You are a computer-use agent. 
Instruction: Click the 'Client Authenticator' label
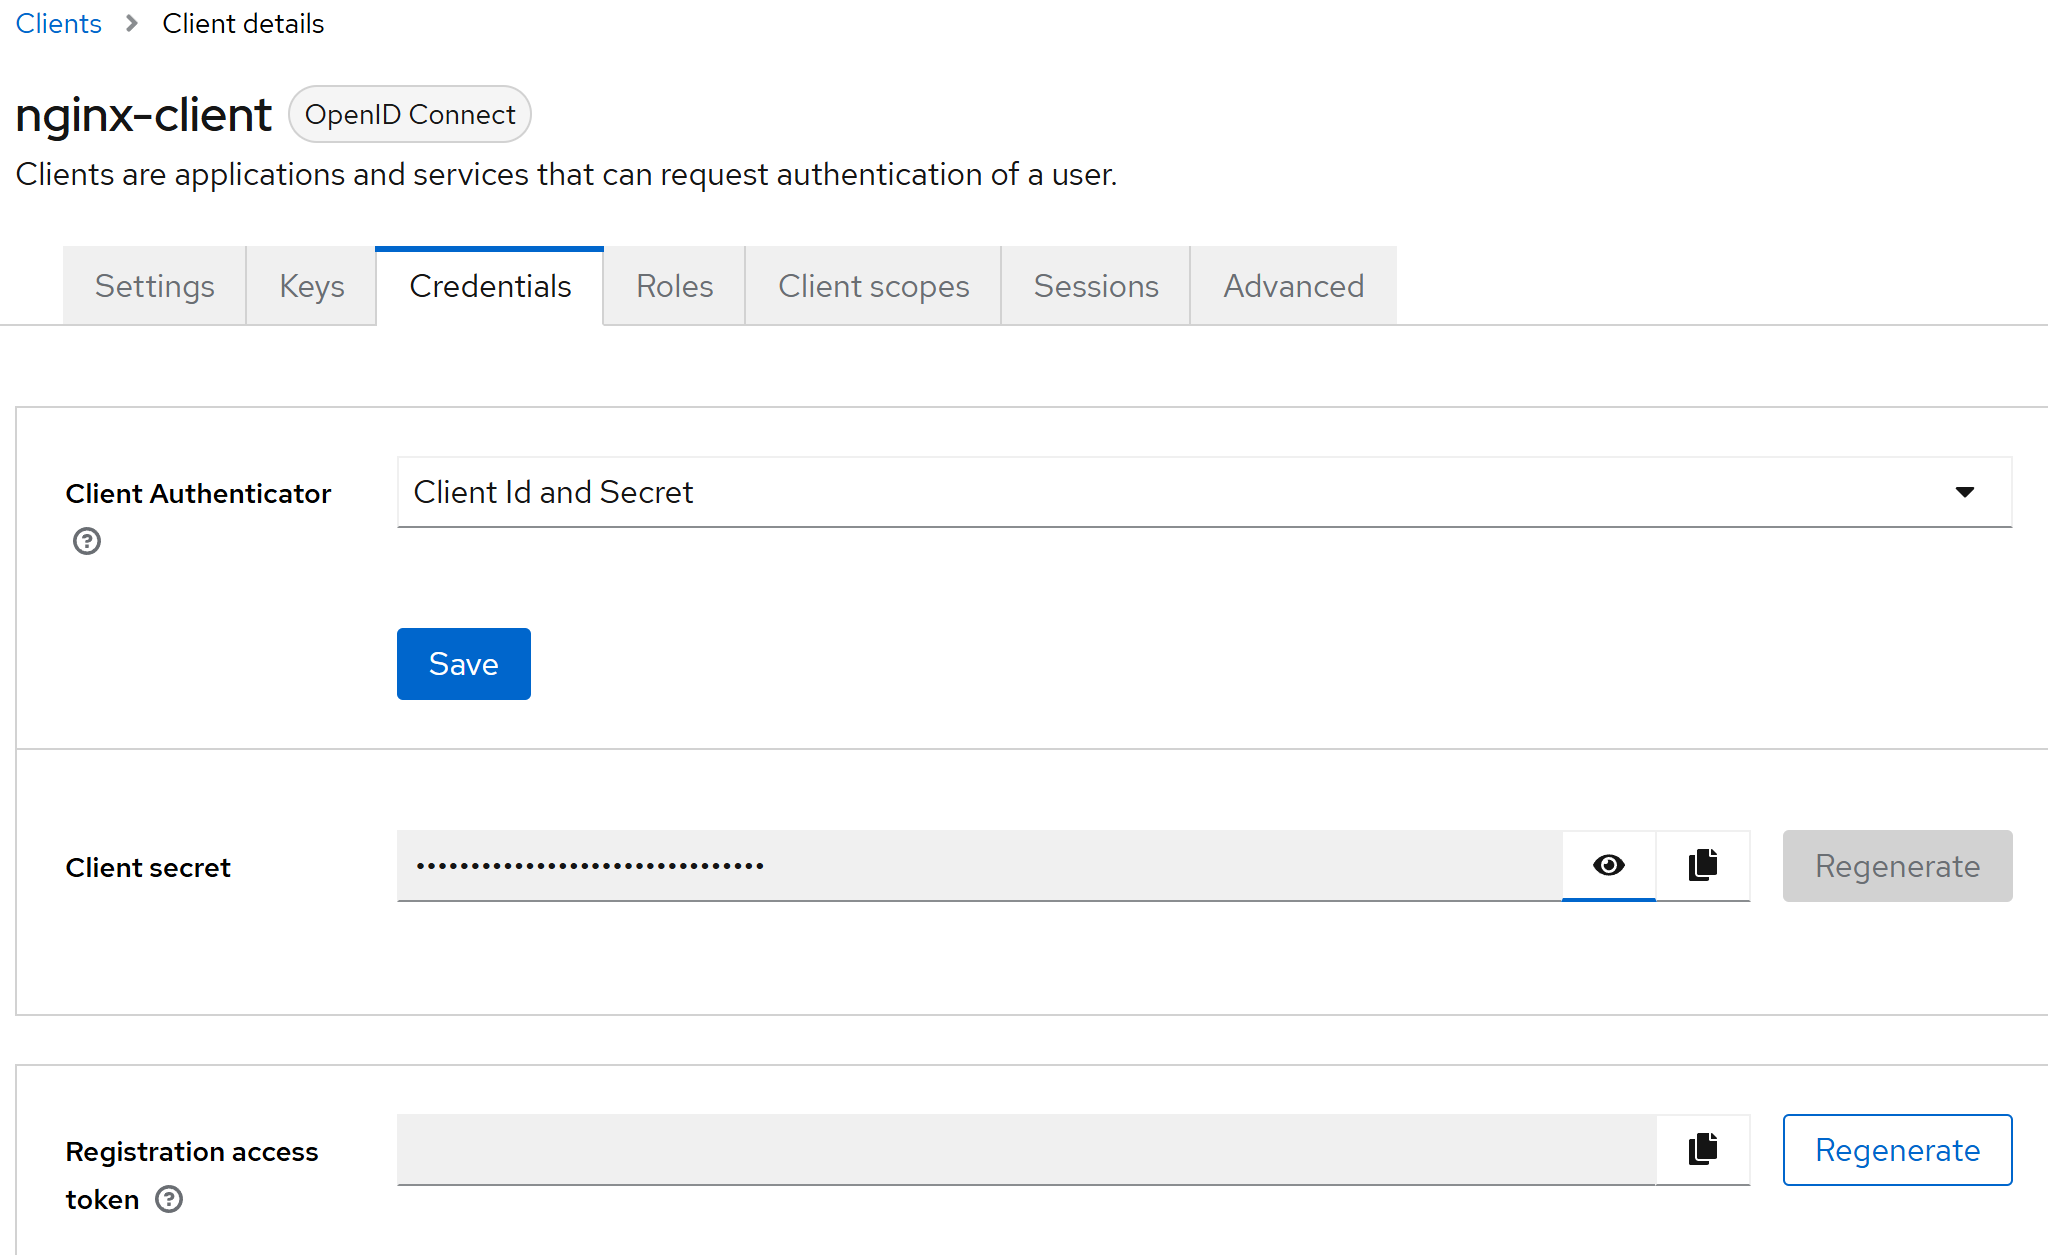coord(198,494)
